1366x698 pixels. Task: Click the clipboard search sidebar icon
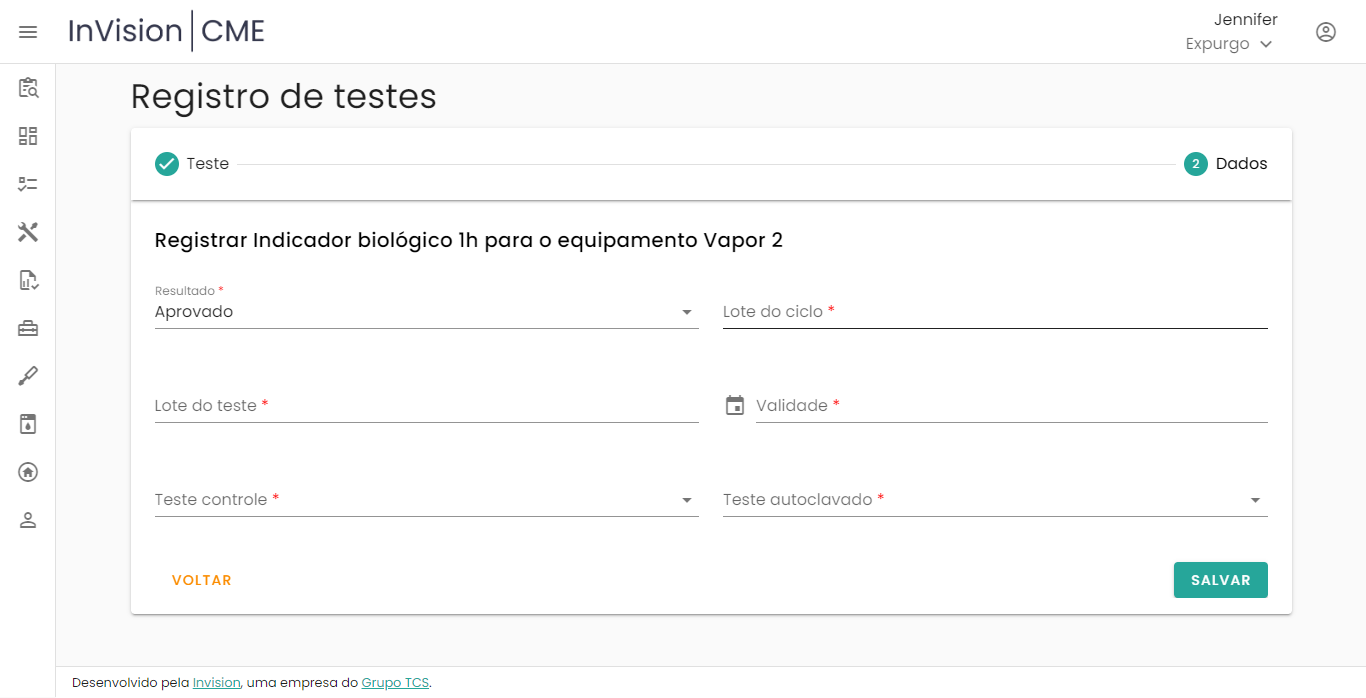[28, 88]
